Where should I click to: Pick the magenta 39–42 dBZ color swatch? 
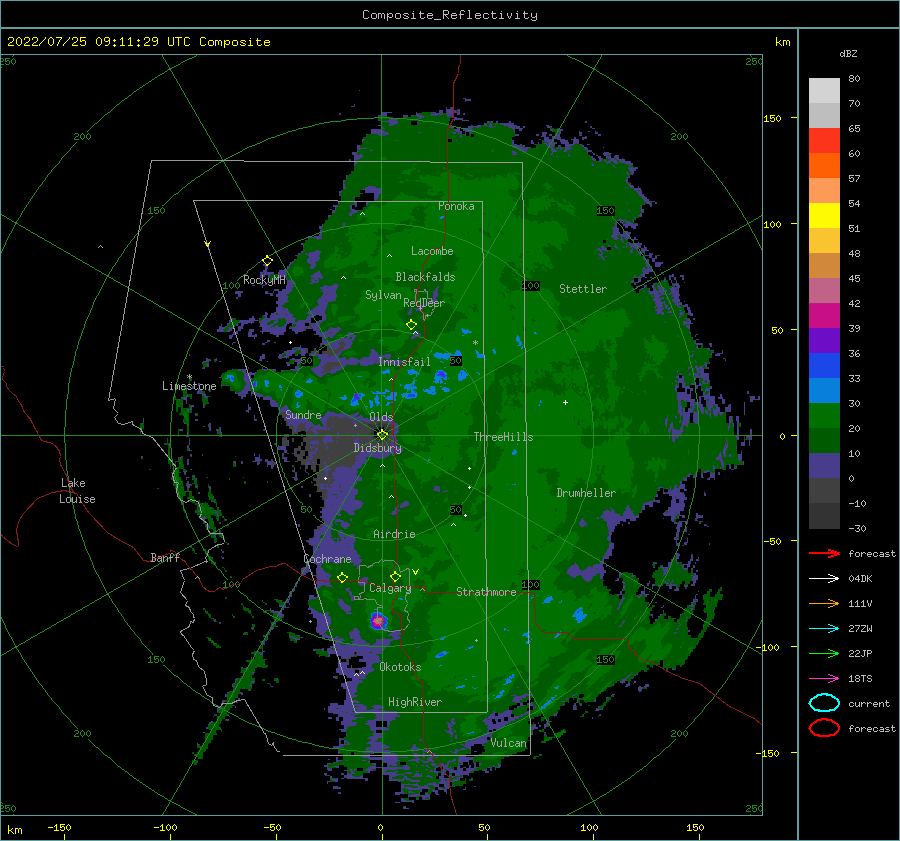point(824,316)
